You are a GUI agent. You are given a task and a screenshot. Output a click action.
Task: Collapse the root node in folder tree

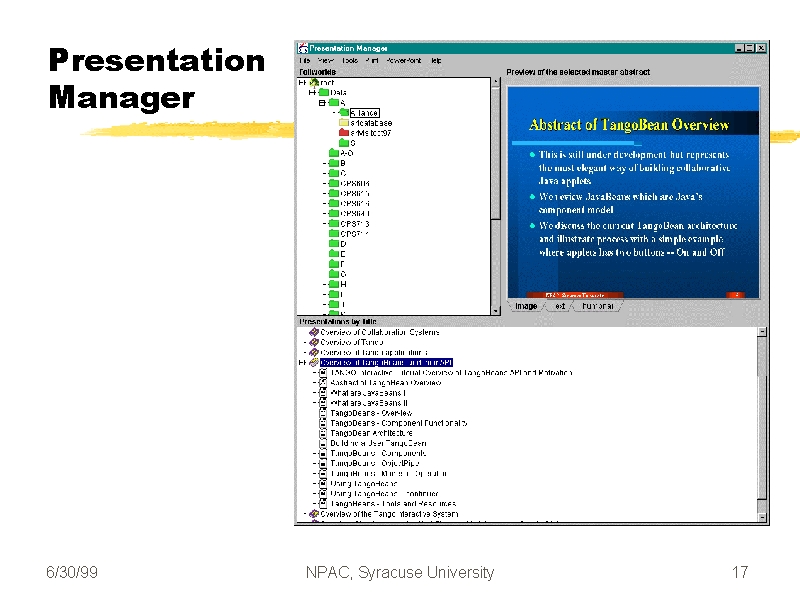[302, 83]
